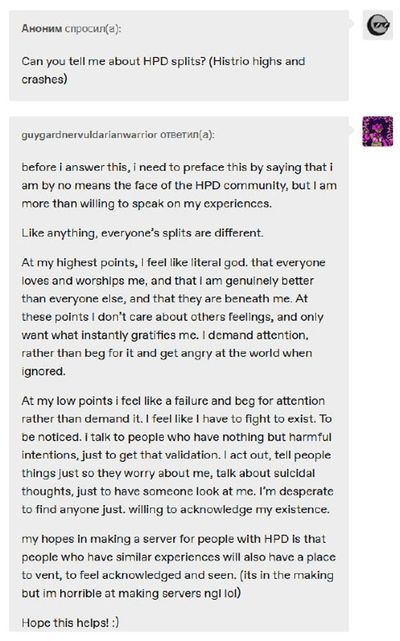
Task: Open the purple avatar of guygardnervuldarianwarrior
Action: 378,132
